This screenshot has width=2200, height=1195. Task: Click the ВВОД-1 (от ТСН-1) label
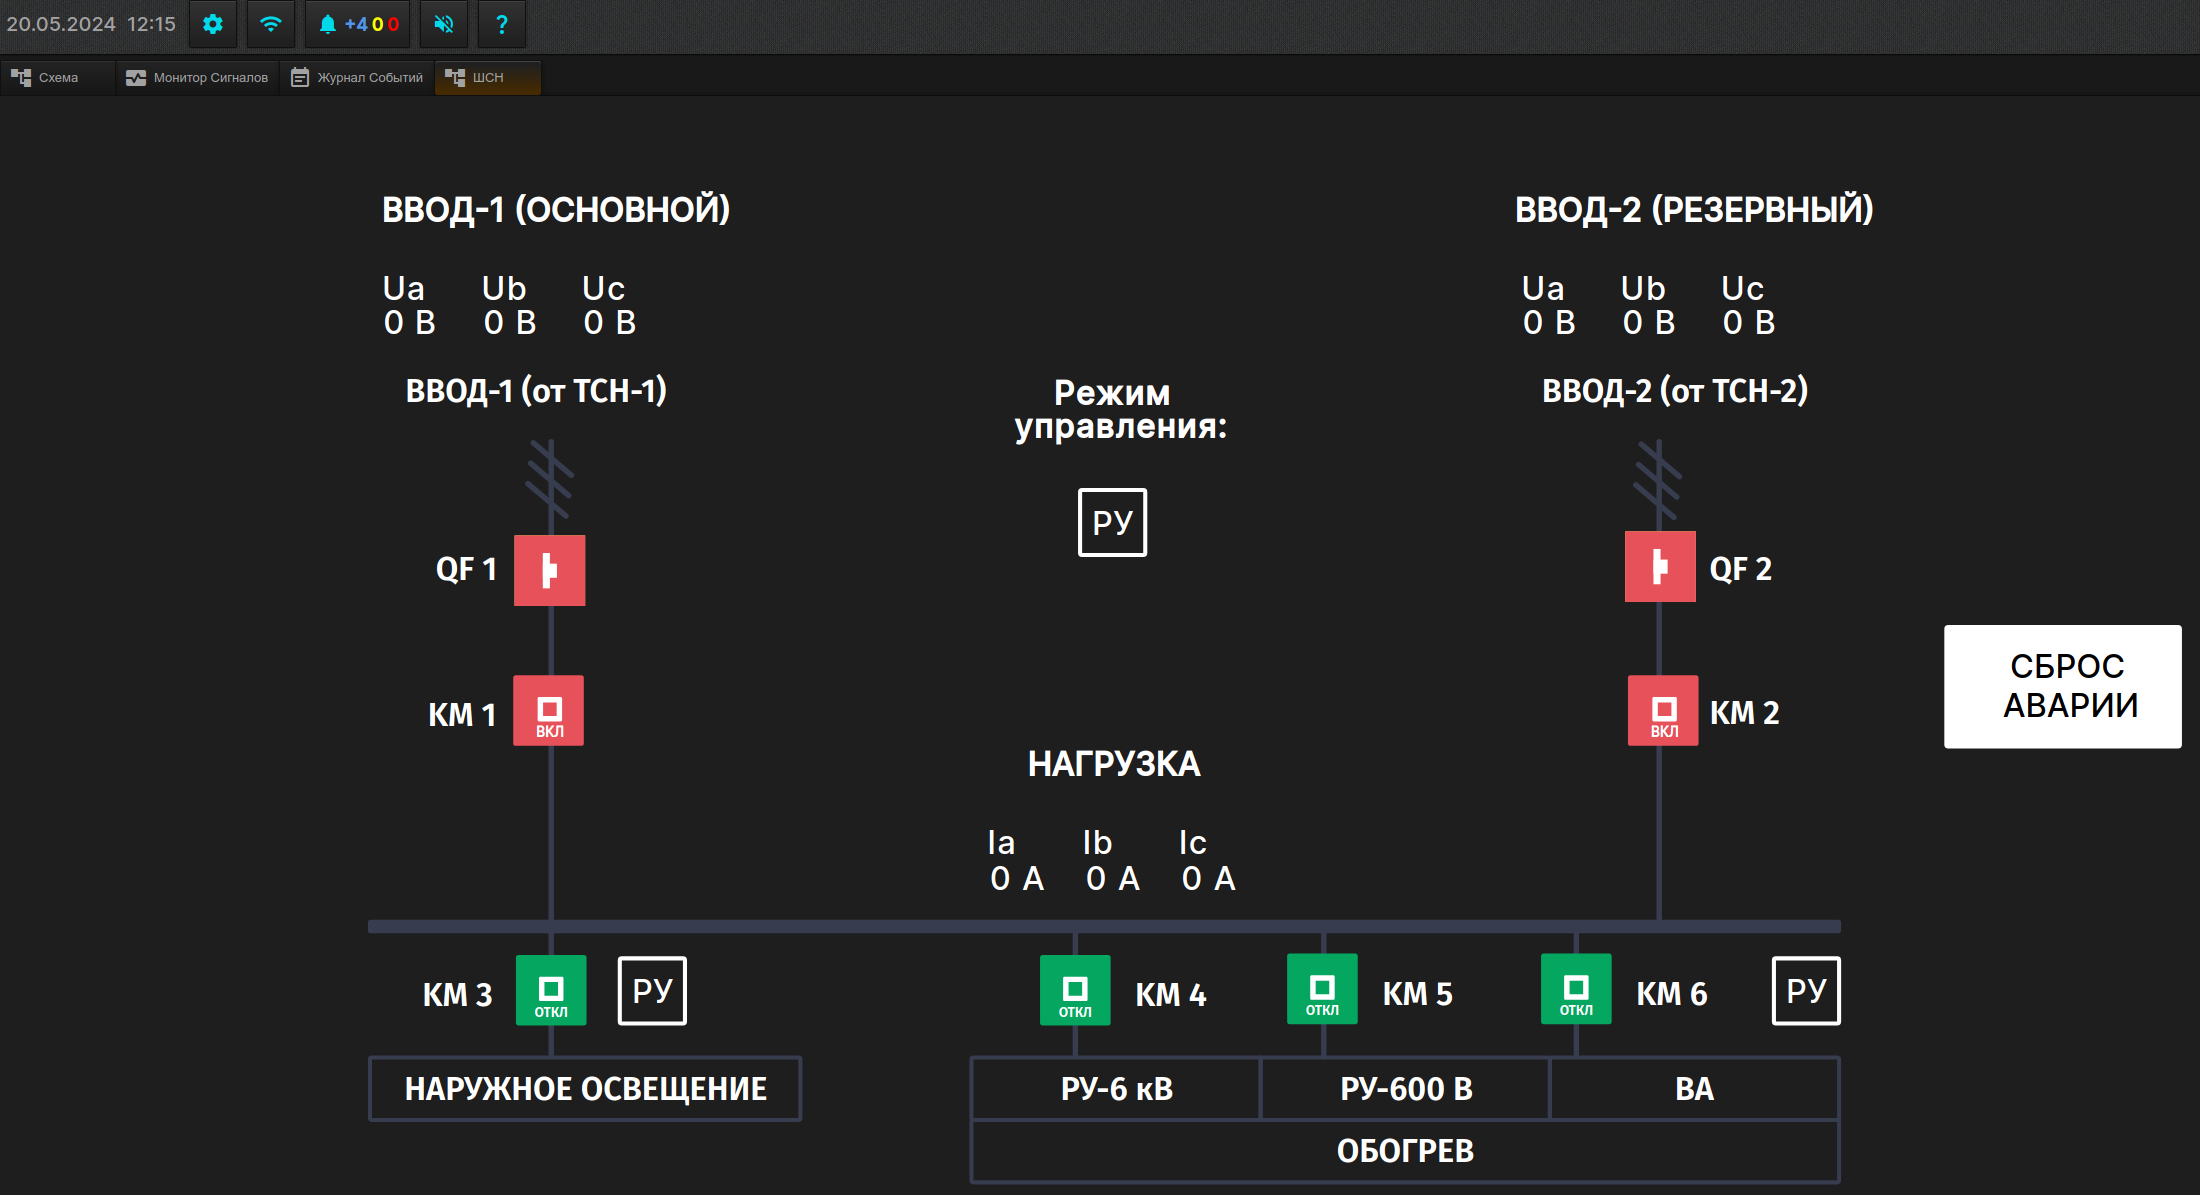pos(536,391)
